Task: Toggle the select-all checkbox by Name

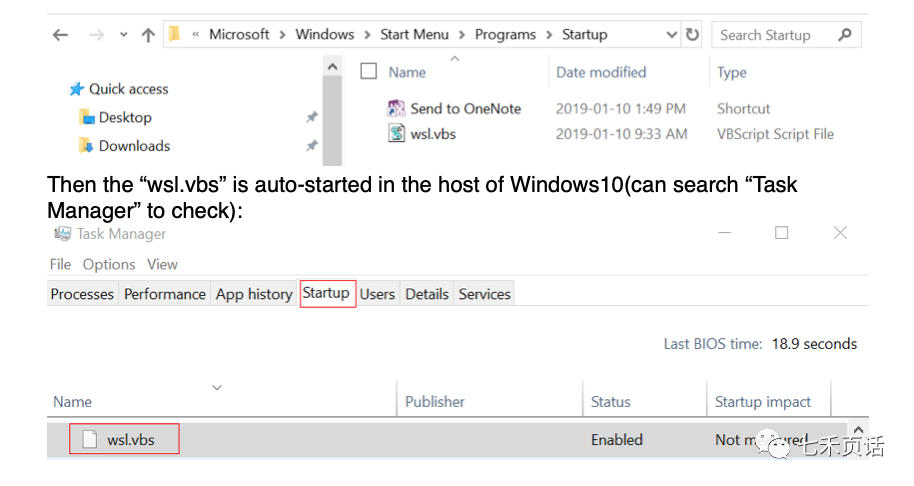Action: (368, 71)
